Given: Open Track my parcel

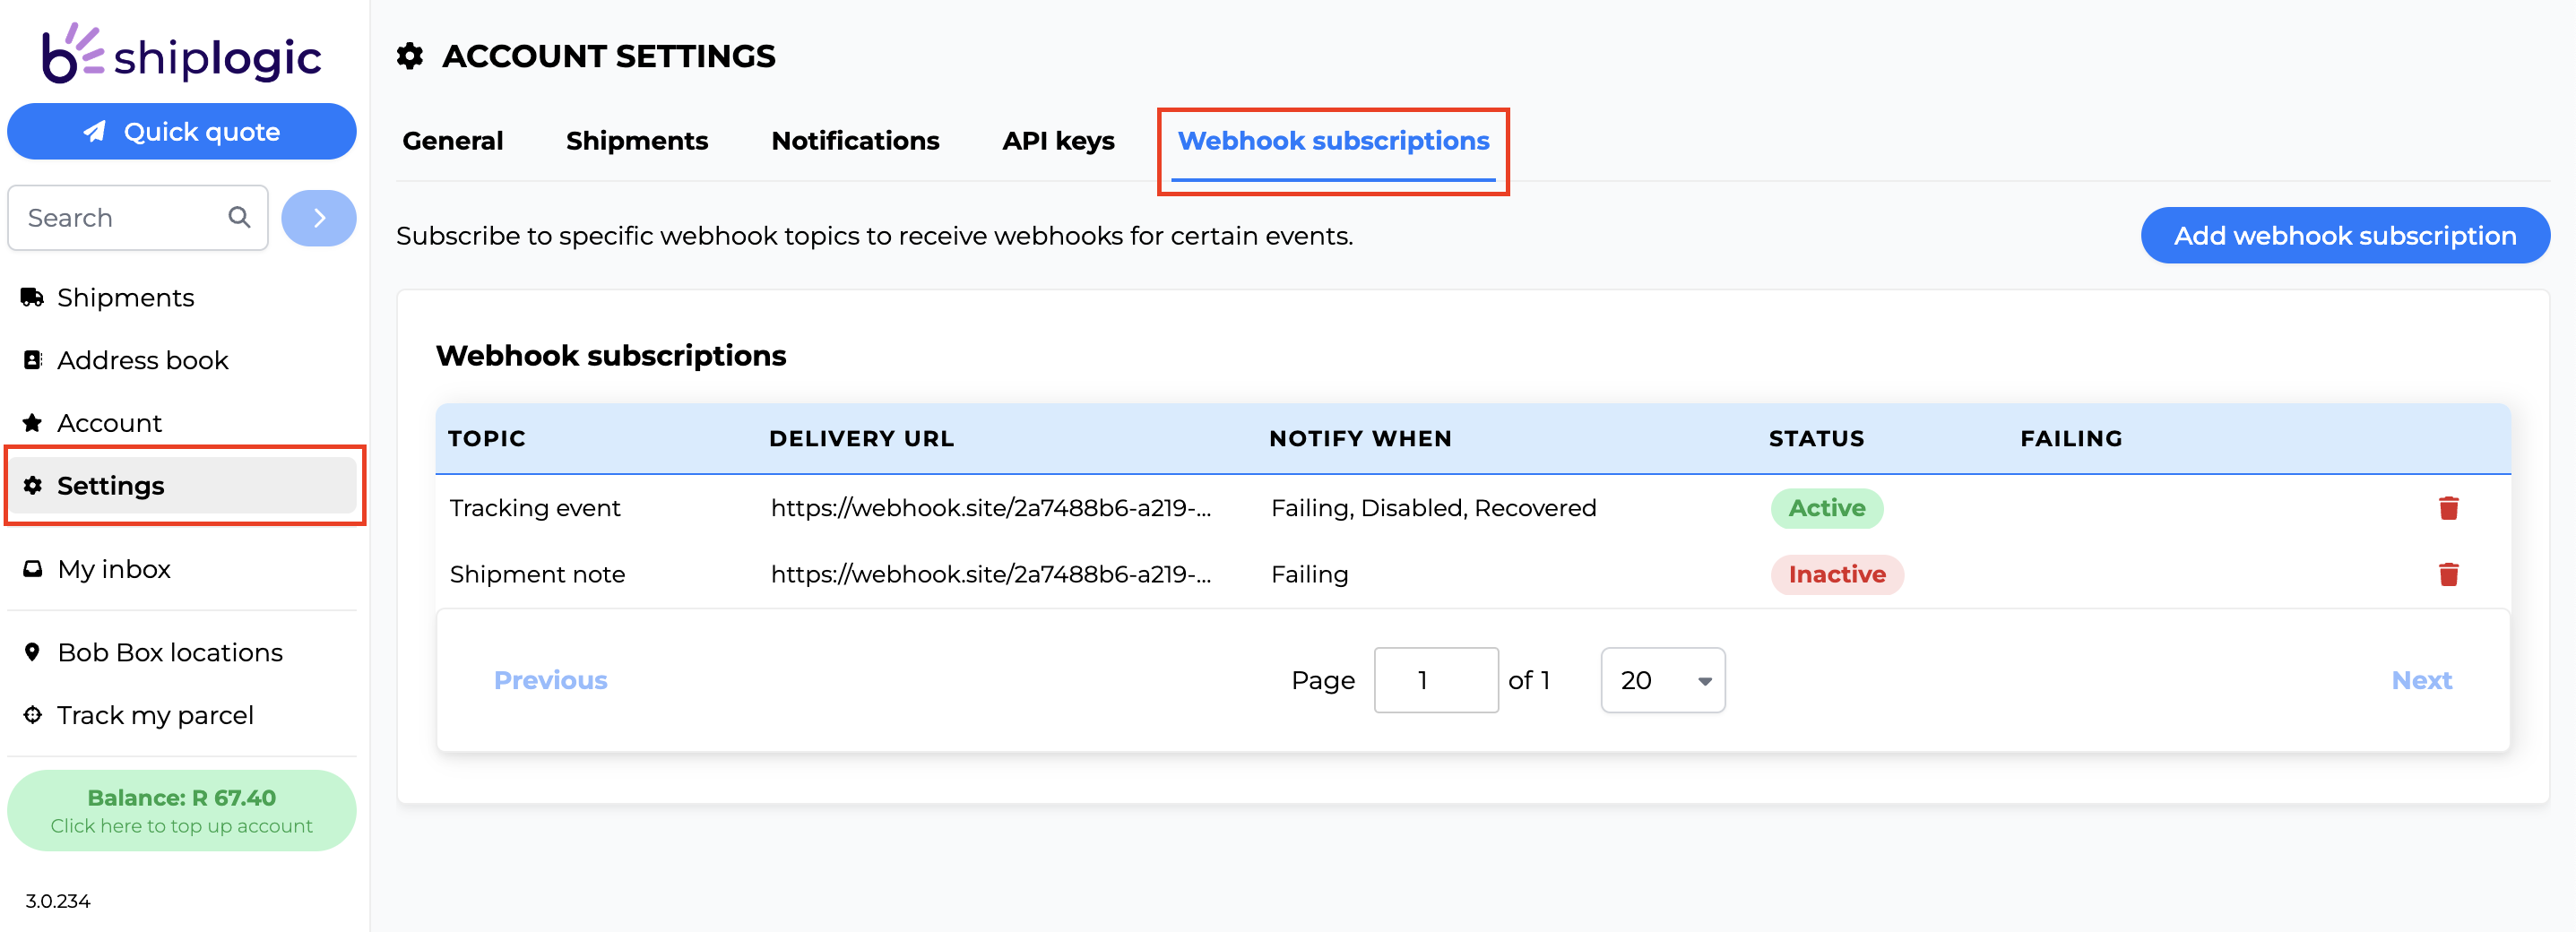Looking at the screenshot, I should pyautogui.click(x=182, y=715).
